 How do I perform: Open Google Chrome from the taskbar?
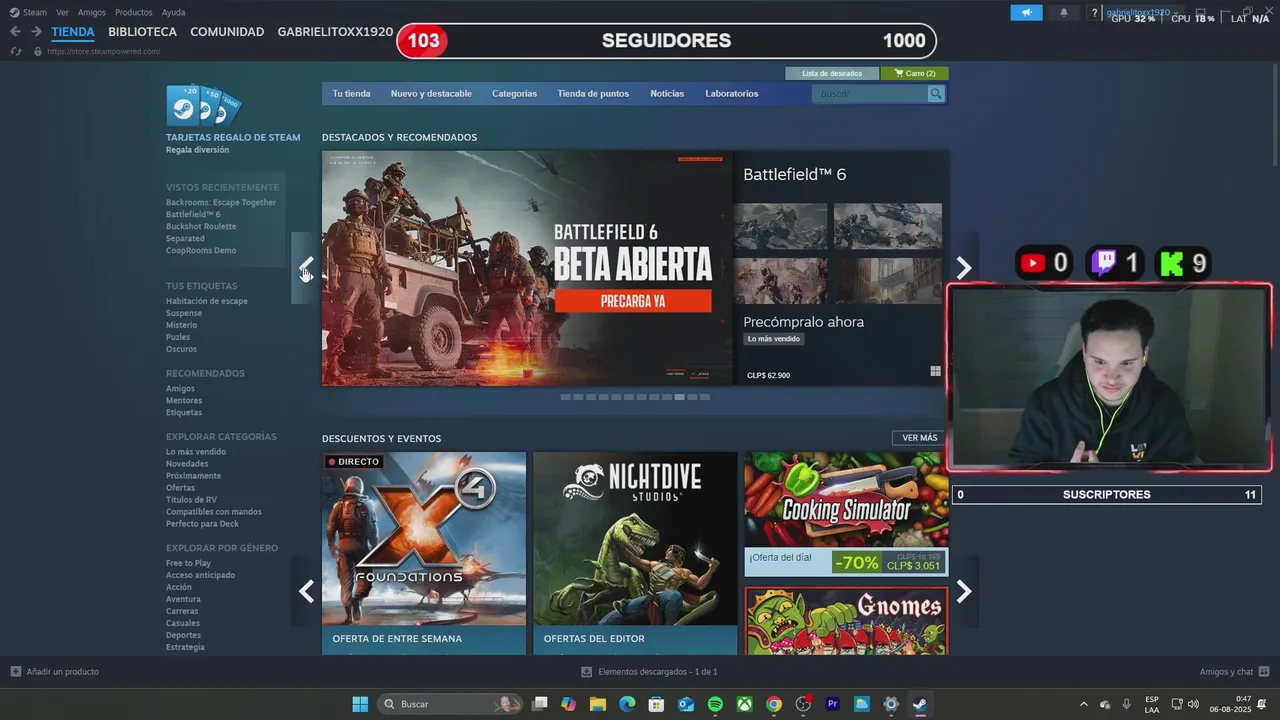tap(774, 704)
